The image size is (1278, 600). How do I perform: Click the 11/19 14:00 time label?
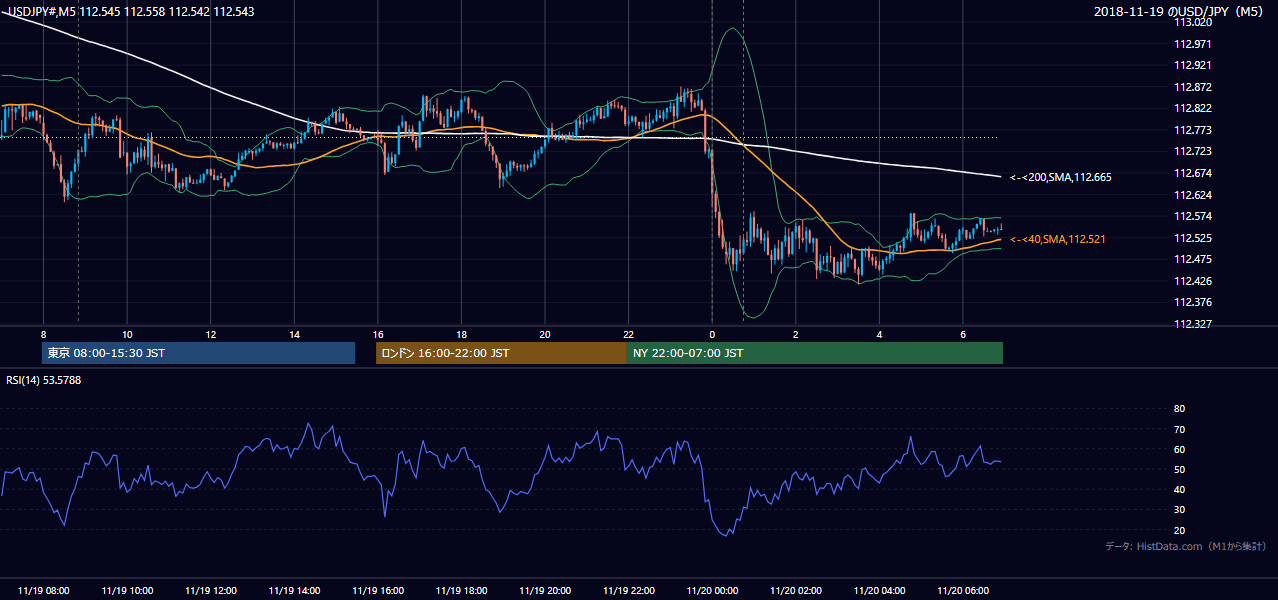click(295, 591)
